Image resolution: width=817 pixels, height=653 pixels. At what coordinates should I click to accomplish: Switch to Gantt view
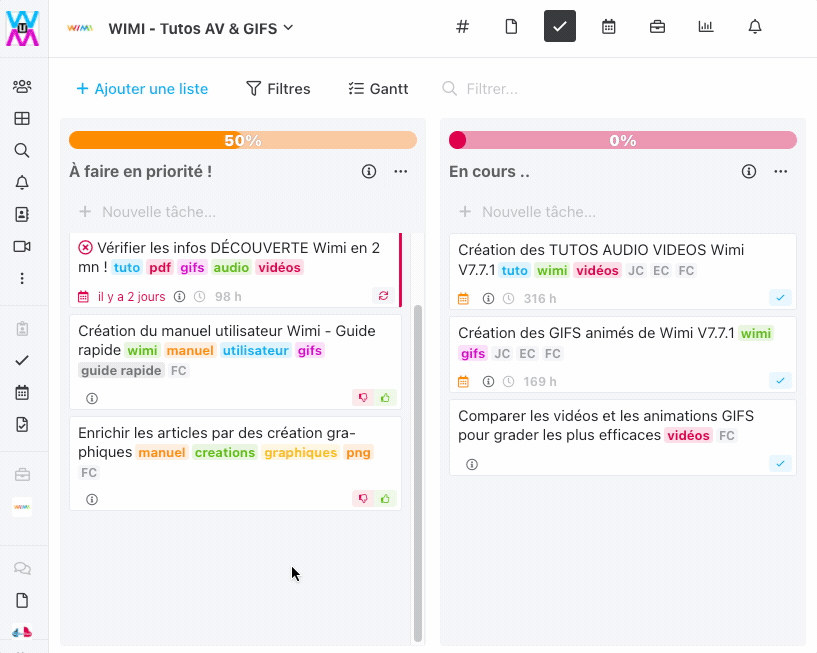(x=378, y=89)
